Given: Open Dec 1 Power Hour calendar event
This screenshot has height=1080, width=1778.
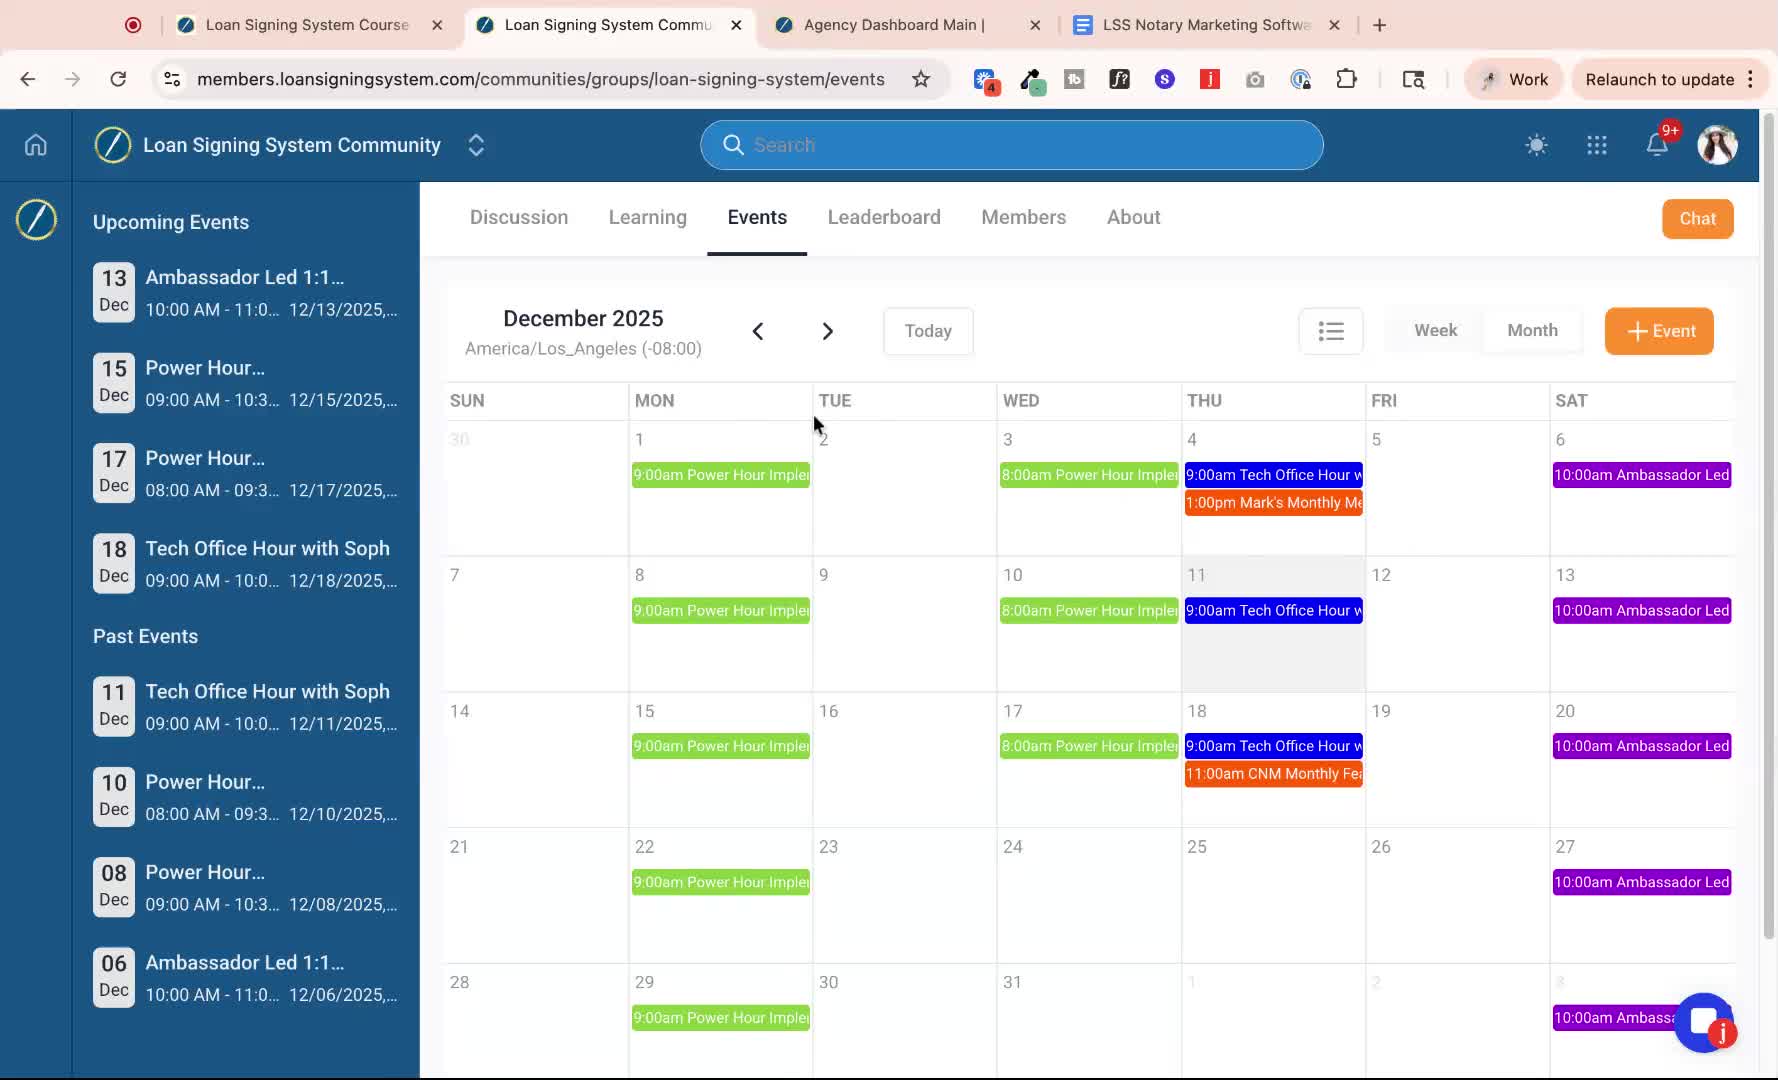Looking at the screenshot, I should pos(720,475).
